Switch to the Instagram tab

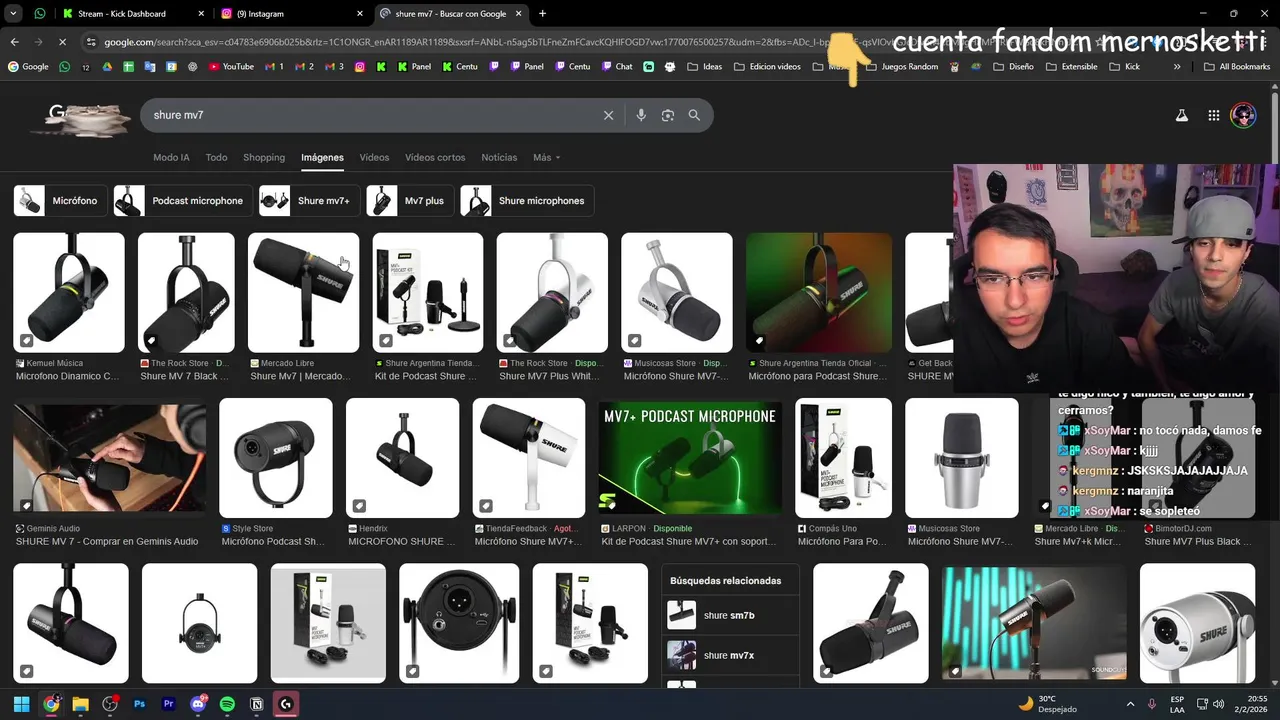(291, 14)
